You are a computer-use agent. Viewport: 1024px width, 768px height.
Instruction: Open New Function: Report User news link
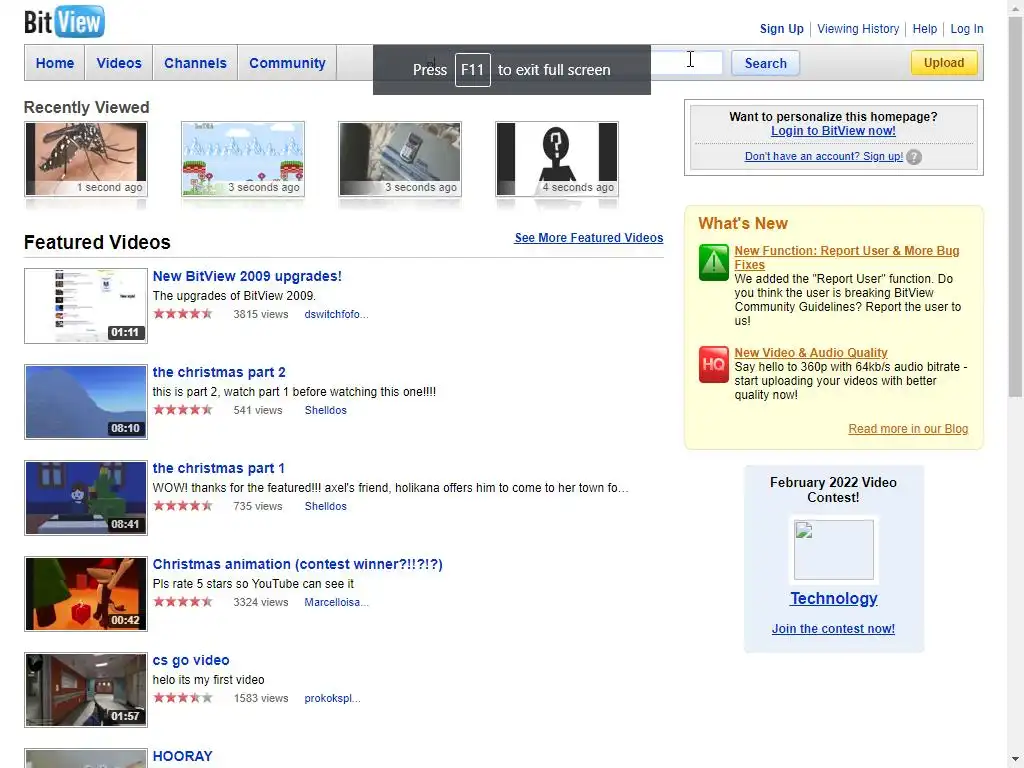(x=846, y=257)
